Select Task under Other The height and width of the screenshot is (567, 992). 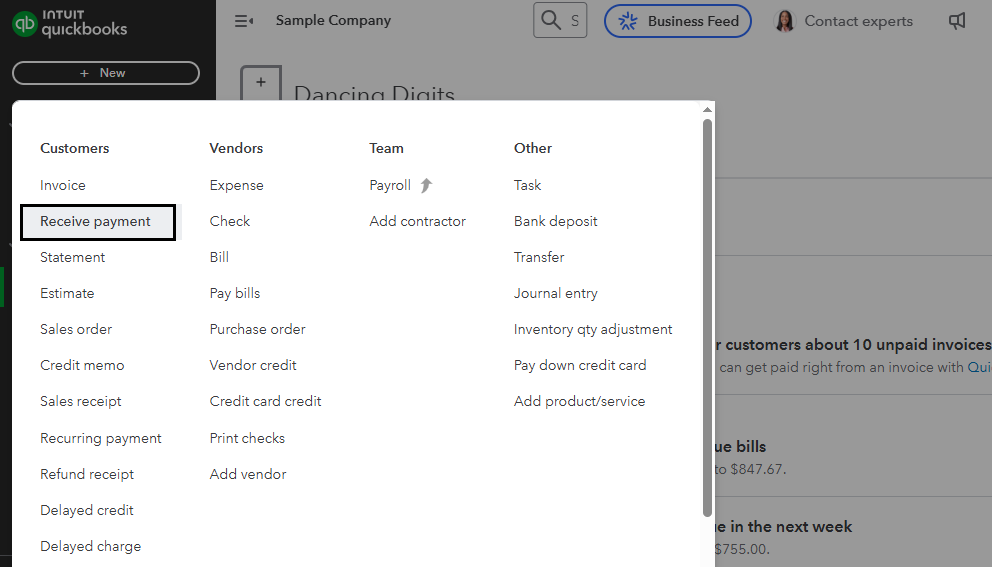pos(528,185)
